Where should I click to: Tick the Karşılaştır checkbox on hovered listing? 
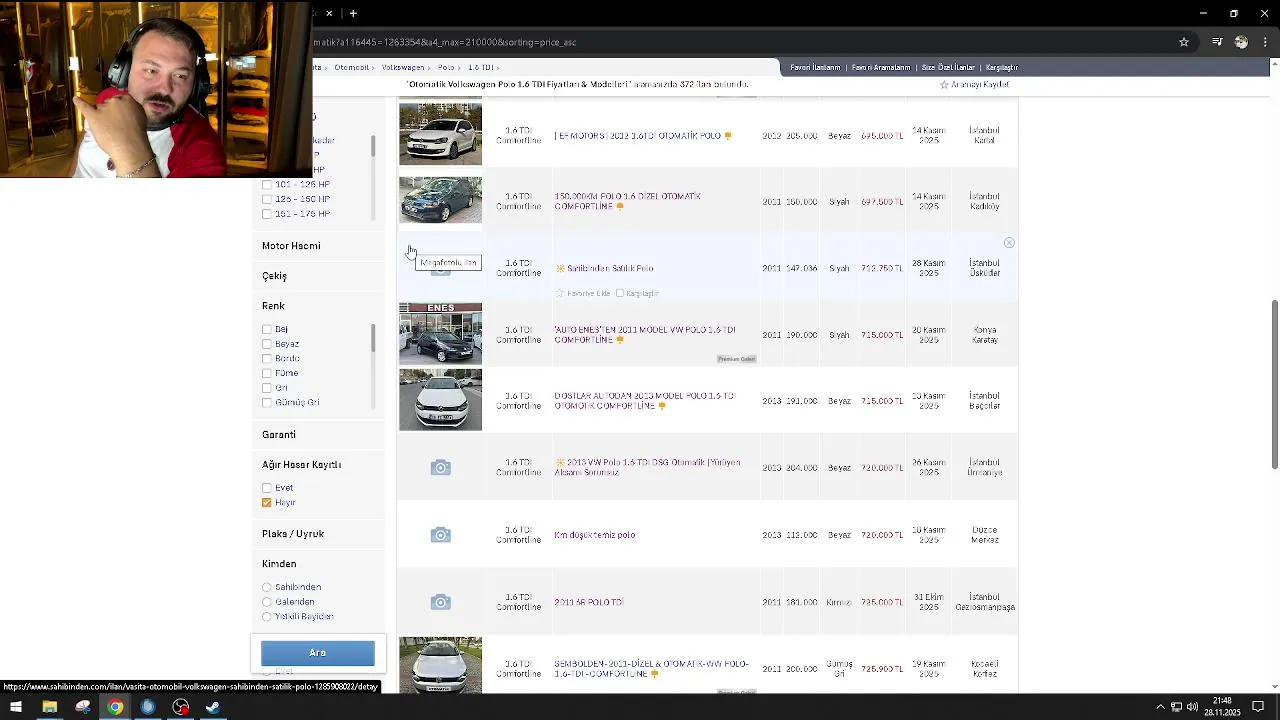[x=620, y=293]
